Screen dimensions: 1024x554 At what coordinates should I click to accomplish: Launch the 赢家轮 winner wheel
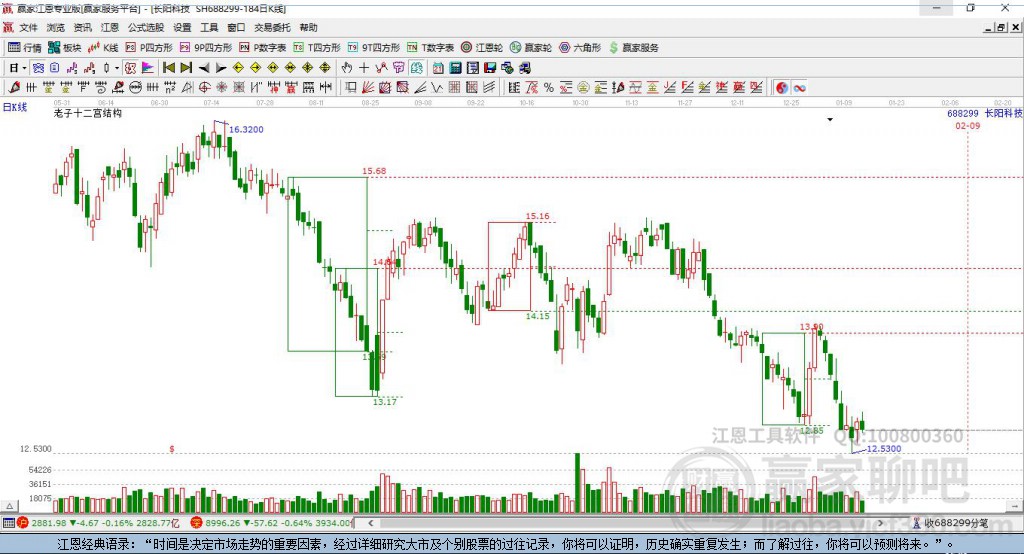531,48
